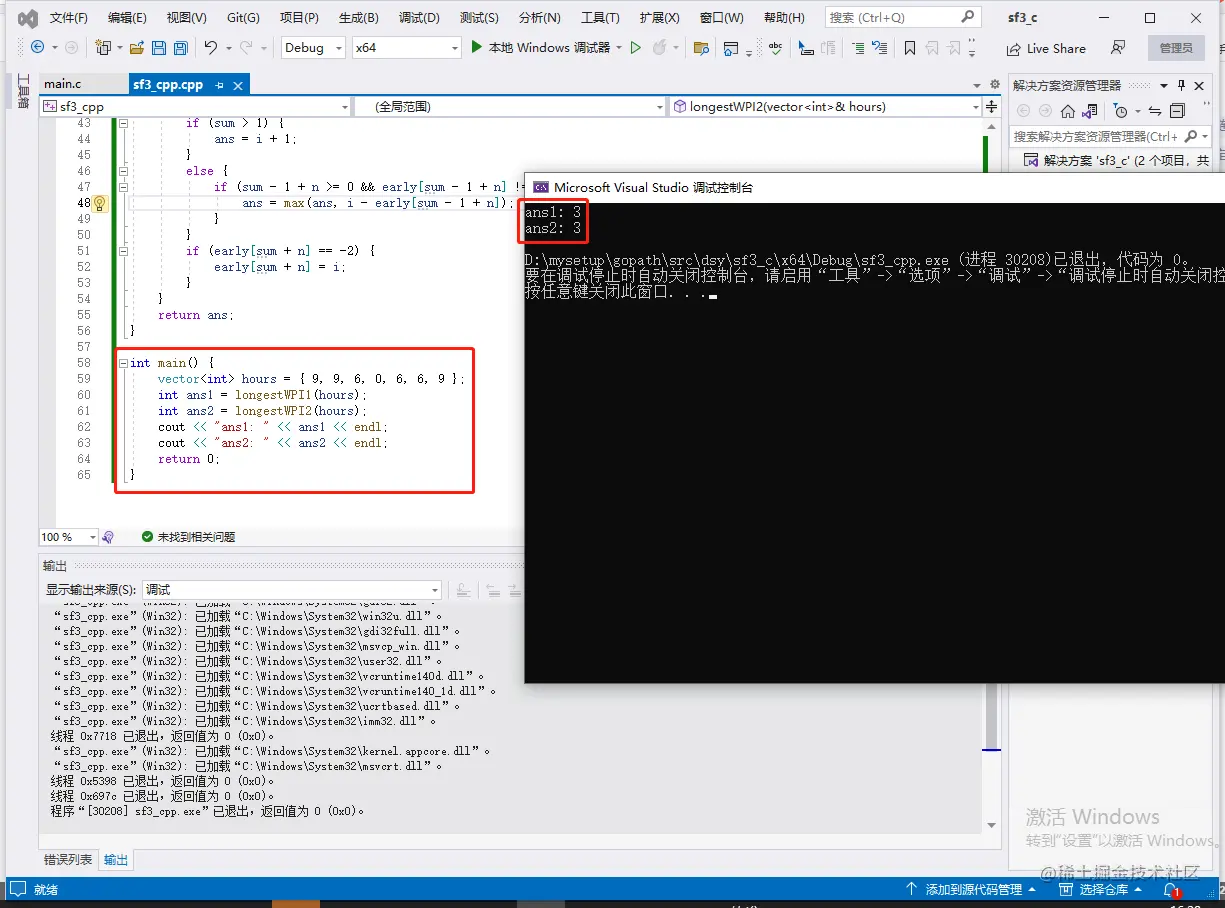Click 管理员 button

click(x=1176, y=48)
